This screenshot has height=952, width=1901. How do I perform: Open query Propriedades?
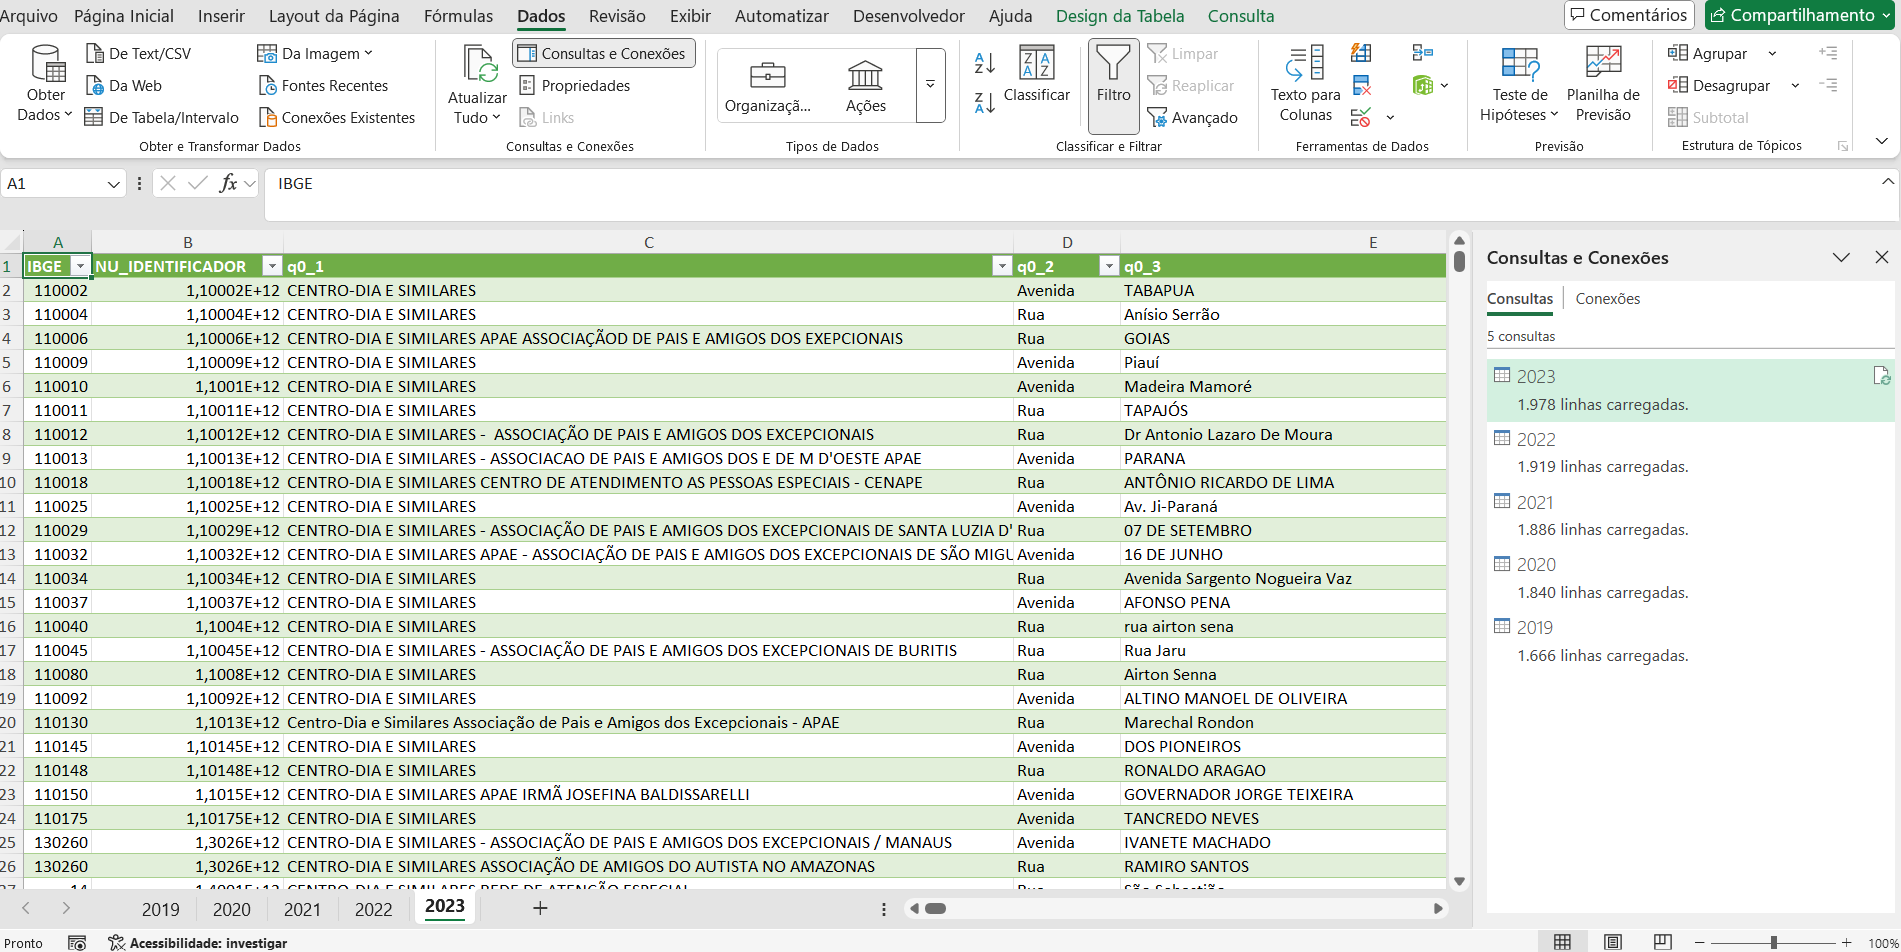pos(575,86)
